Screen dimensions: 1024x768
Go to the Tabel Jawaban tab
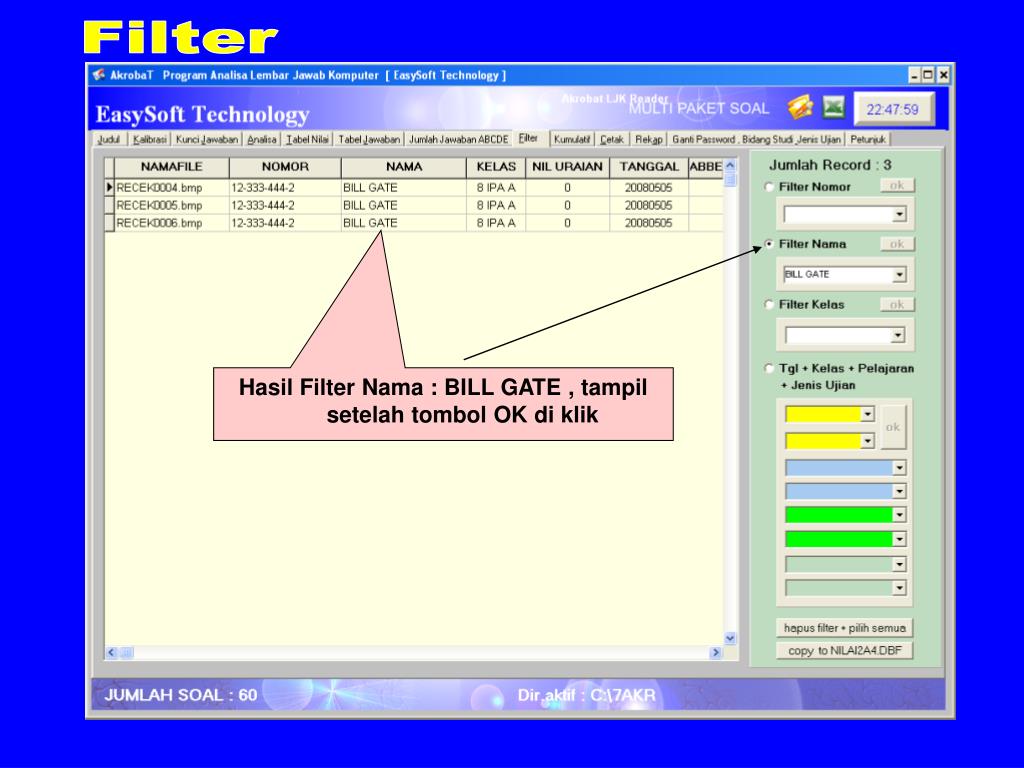(x=369, y=139)
